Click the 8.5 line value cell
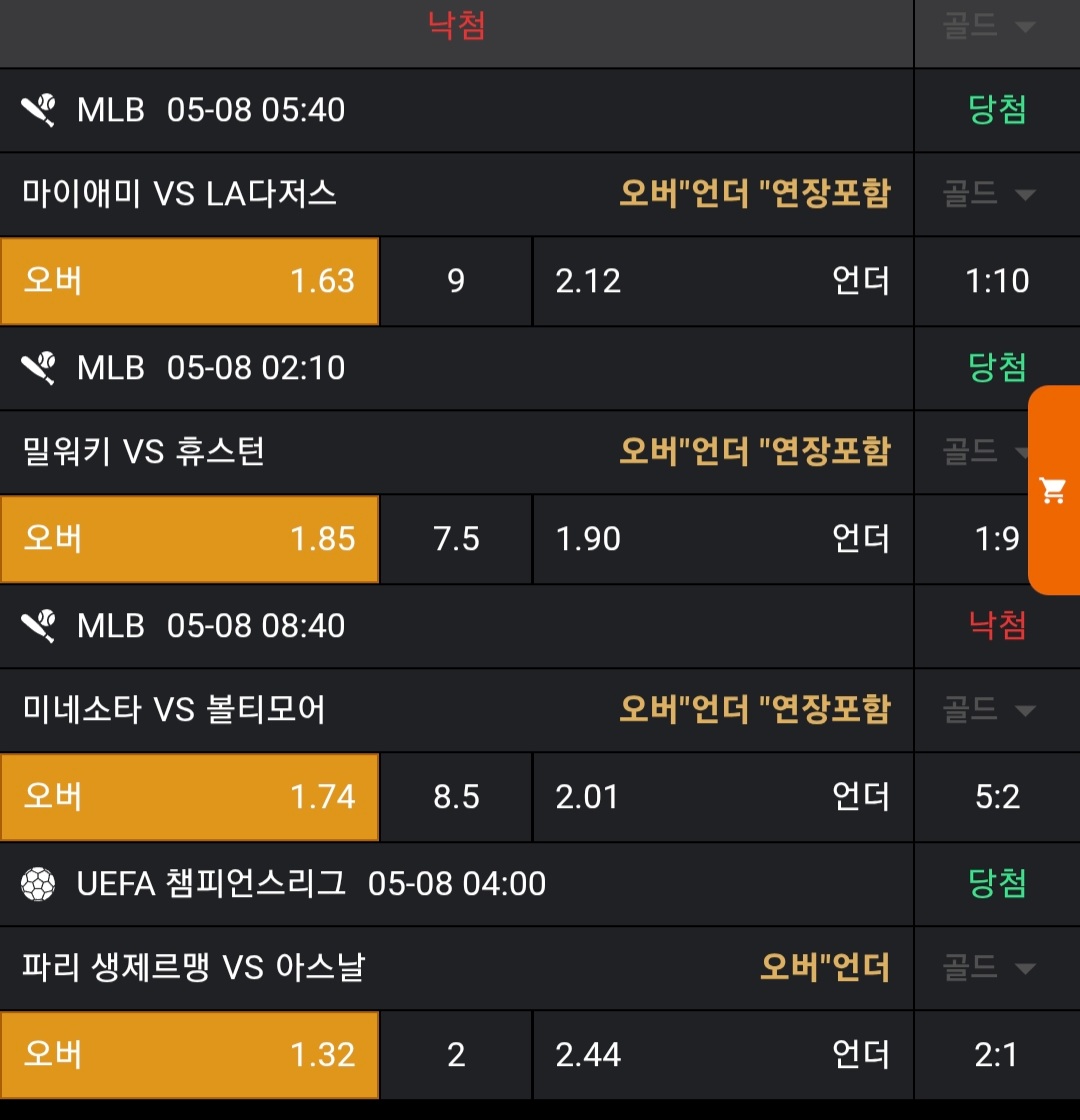Viewport: 1080px width, 1120px height. click(456, 797)
